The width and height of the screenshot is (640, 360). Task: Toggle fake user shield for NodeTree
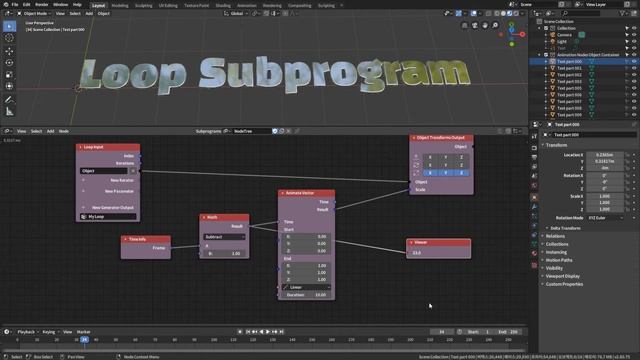(275, 131)
